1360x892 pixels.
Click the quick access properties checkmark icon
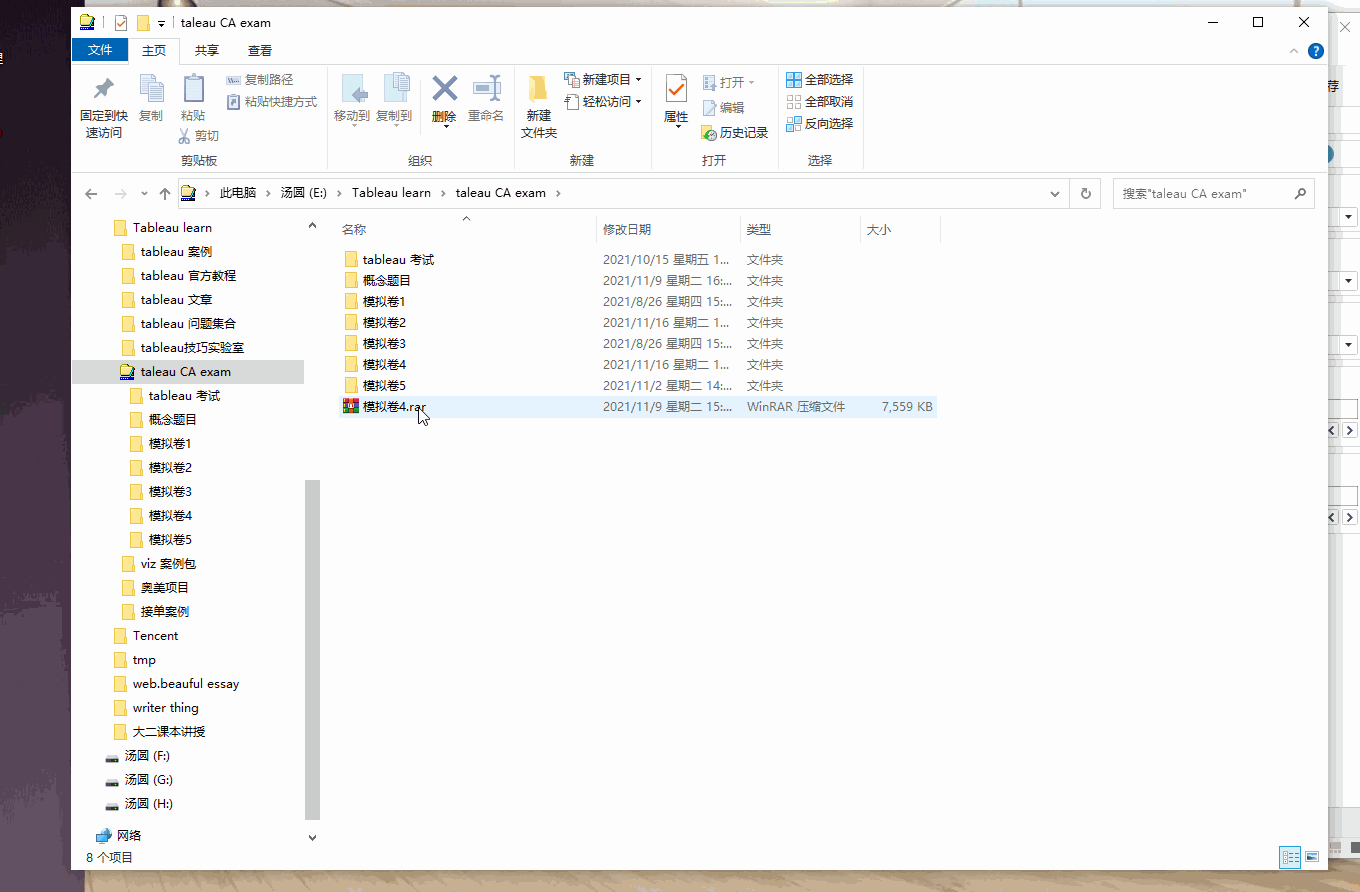click(121, 23)
